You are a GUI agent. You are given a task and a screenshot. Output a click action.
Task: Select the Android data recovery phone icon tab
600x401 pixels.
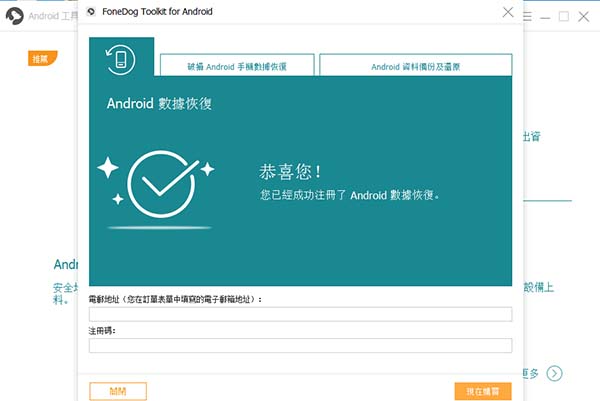click(121, 57)
